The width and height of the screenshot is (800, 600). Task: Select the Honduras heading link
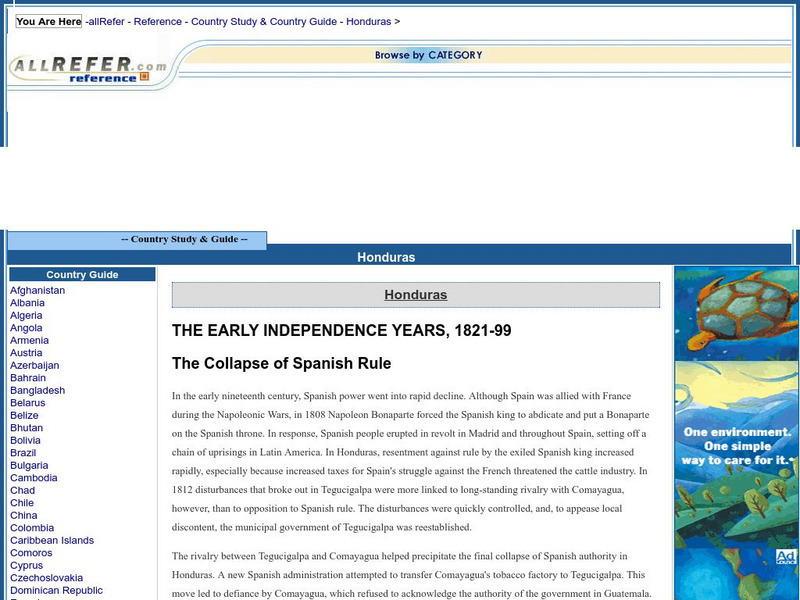[416, 294]
